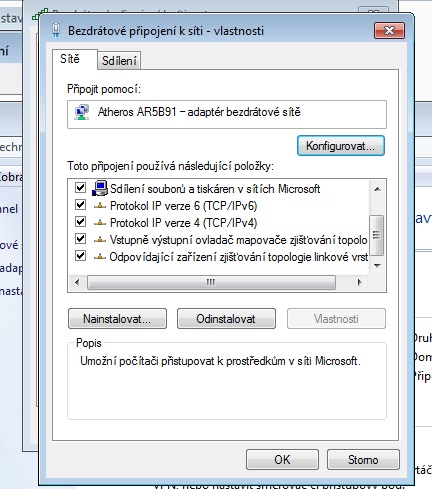
Task: Click the horizontal scroll right arrow
Action: pyautogui.click(x=359, y=282)
